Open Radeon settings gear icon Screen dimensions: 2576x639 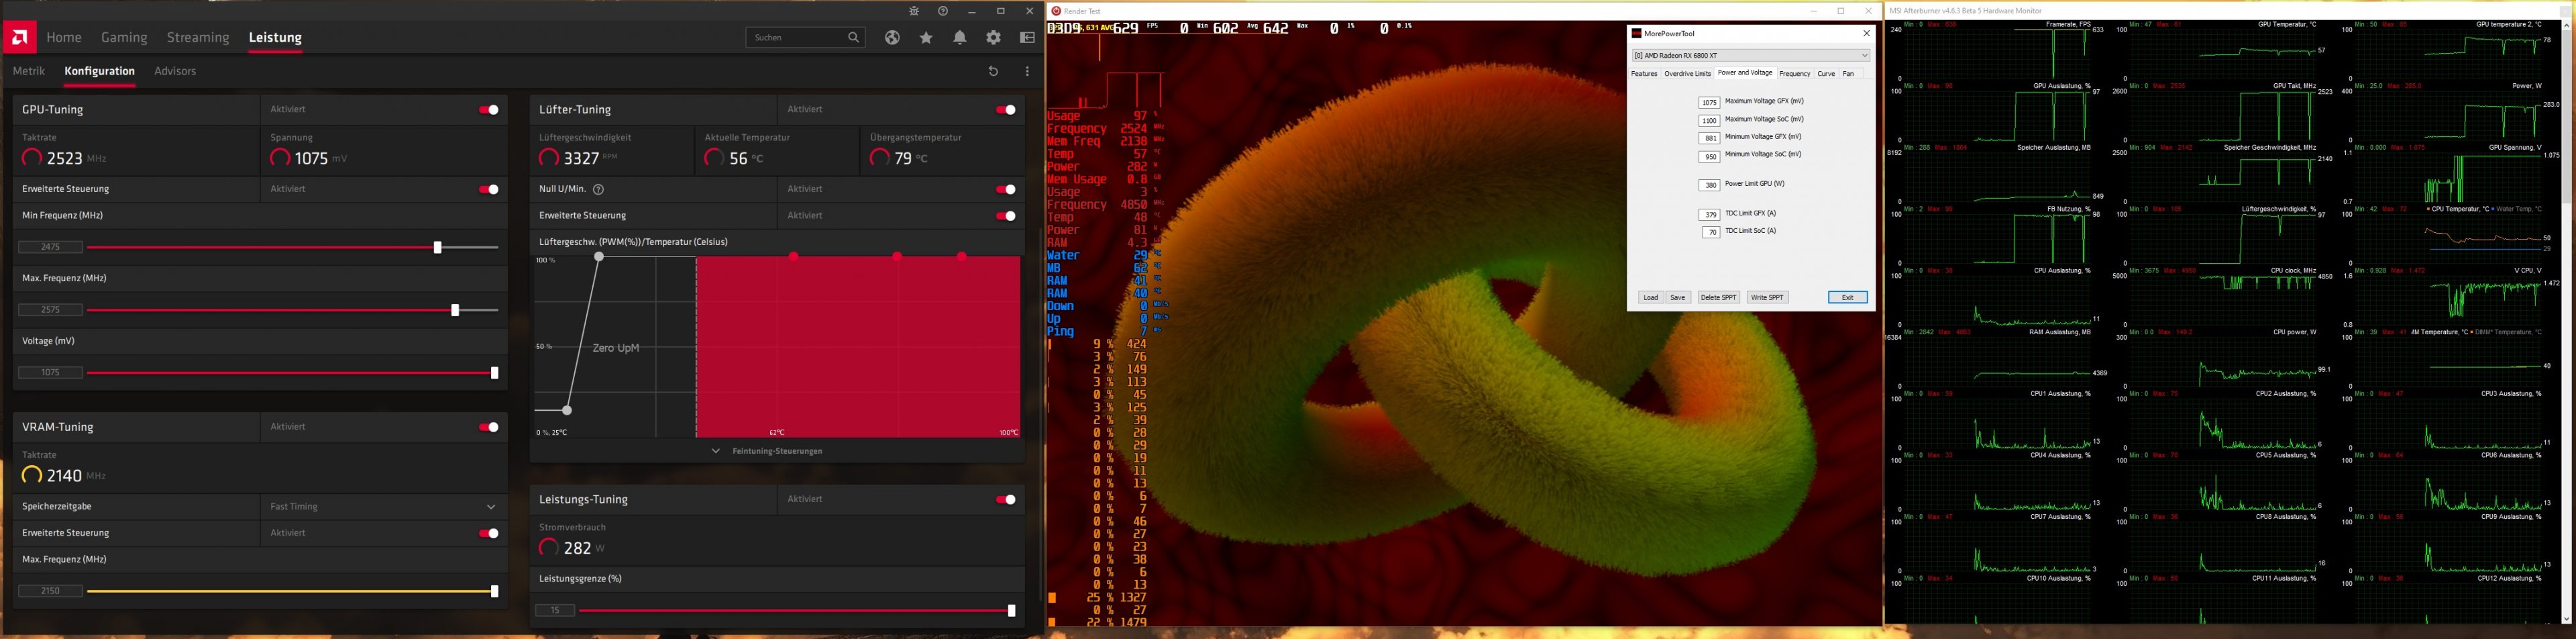pos(993,37)
